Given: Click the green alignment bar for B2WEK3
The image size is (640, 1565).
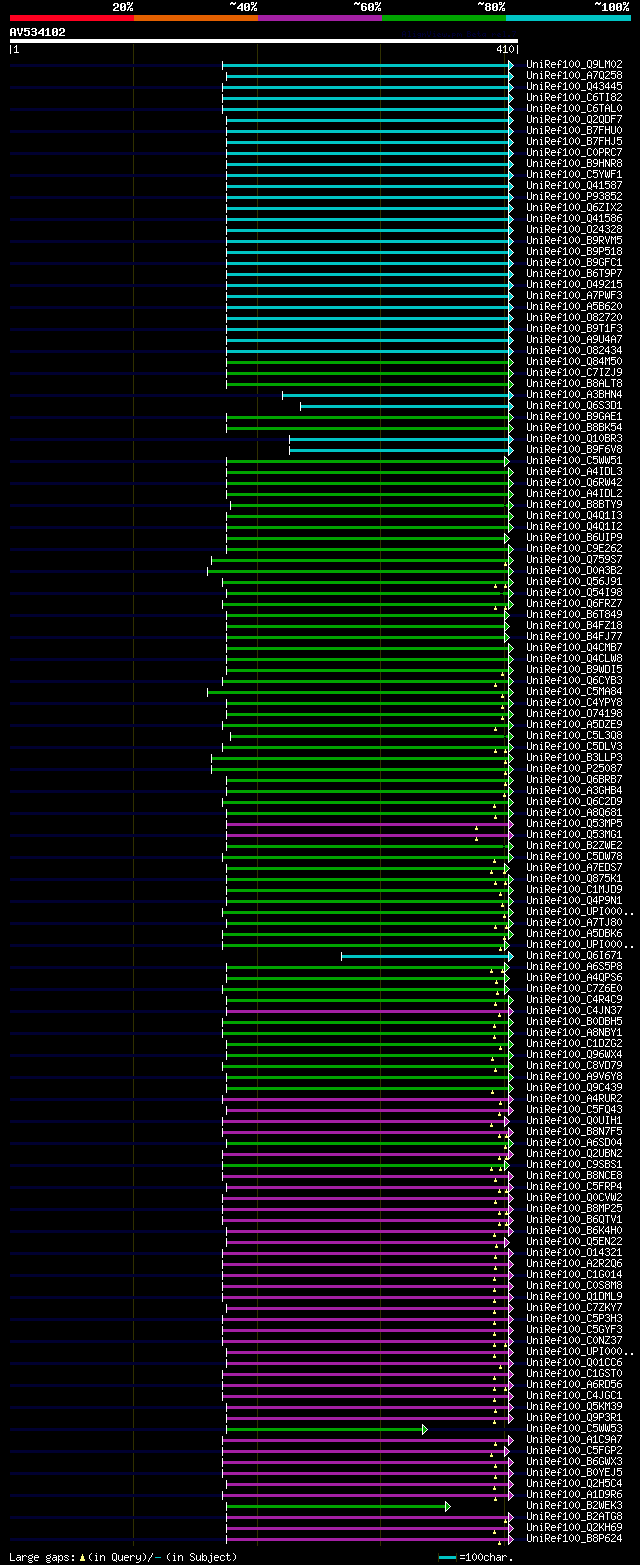Looking at the screenshot, I should click(338, 1505).
